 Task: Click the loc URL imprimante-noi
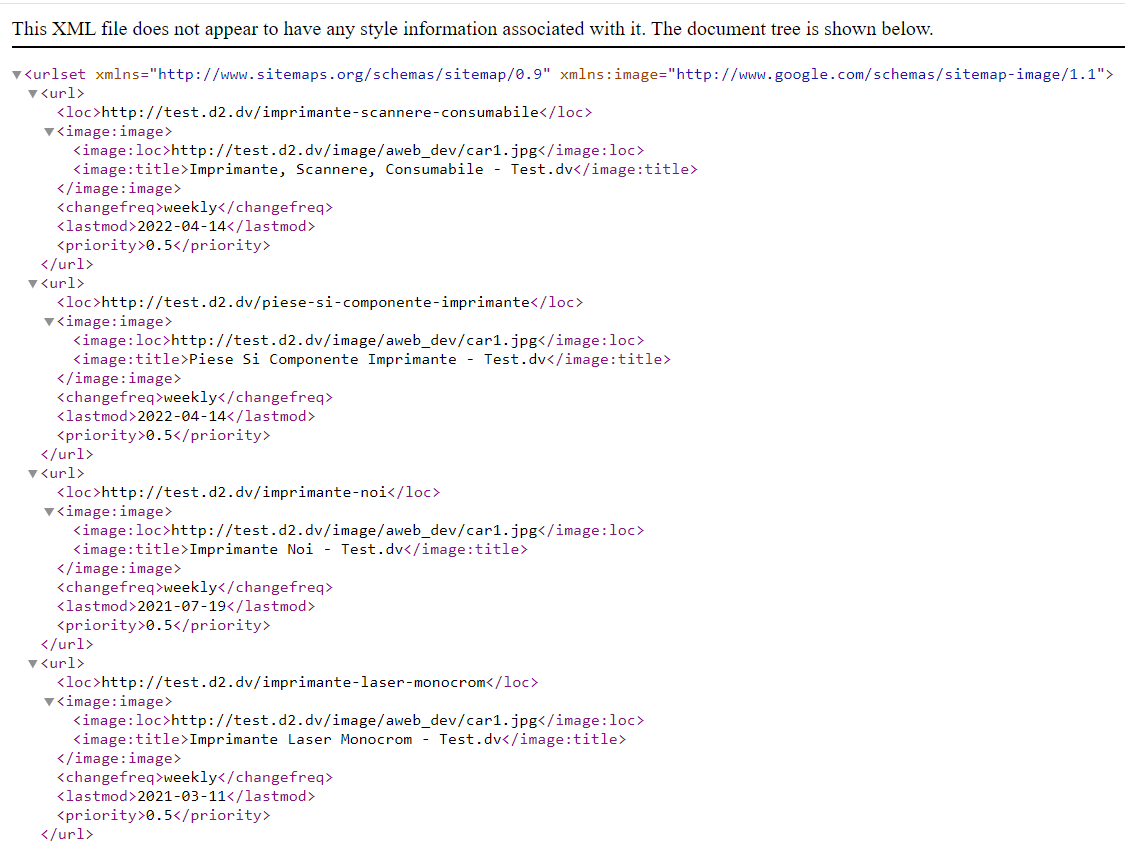244,493
